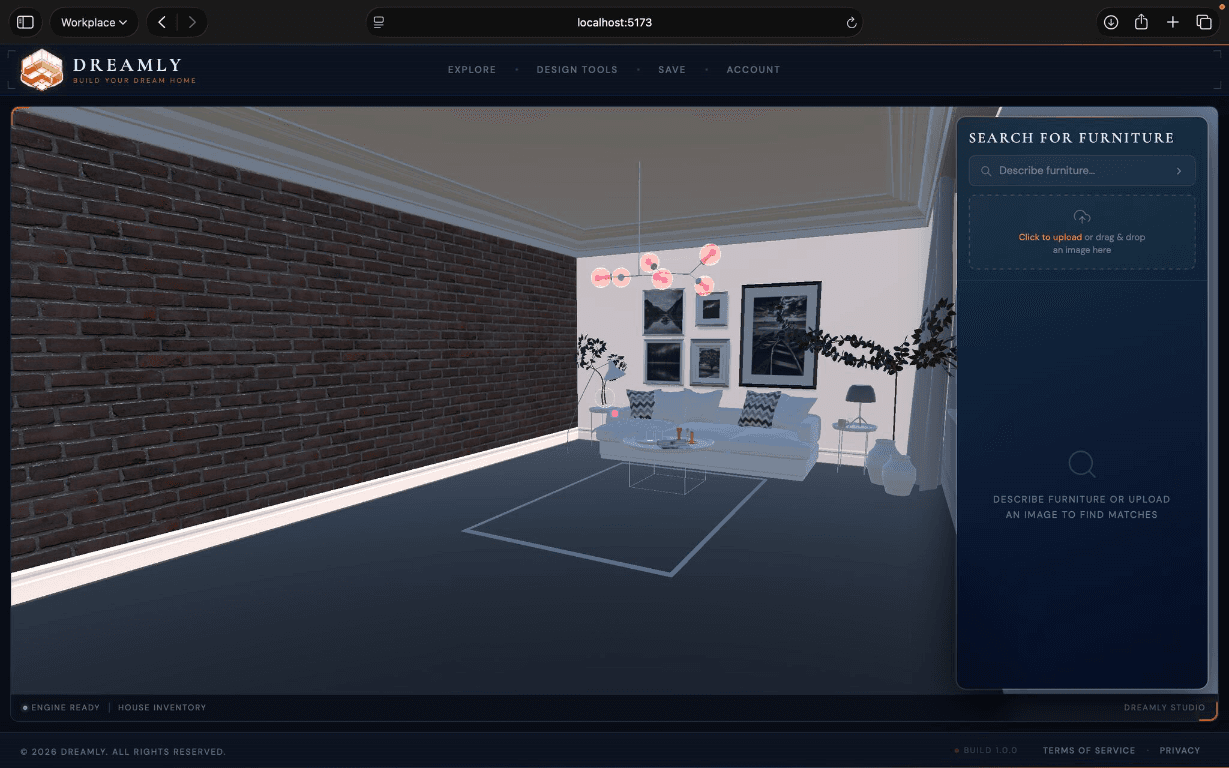1229x768 pixels.
Task: Go forward with the browser forward arrow
Action: tap(192, 22)
